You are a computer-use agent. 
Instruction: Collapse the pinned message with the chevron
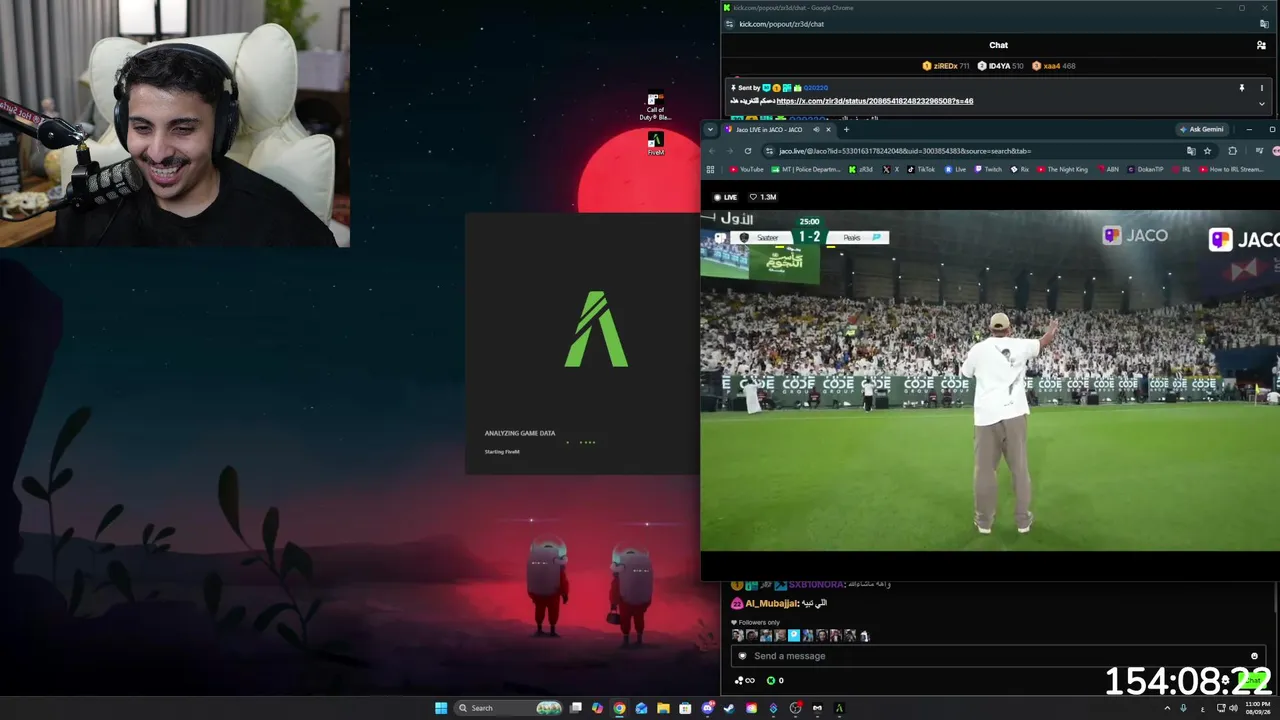tap(1261, 103)
